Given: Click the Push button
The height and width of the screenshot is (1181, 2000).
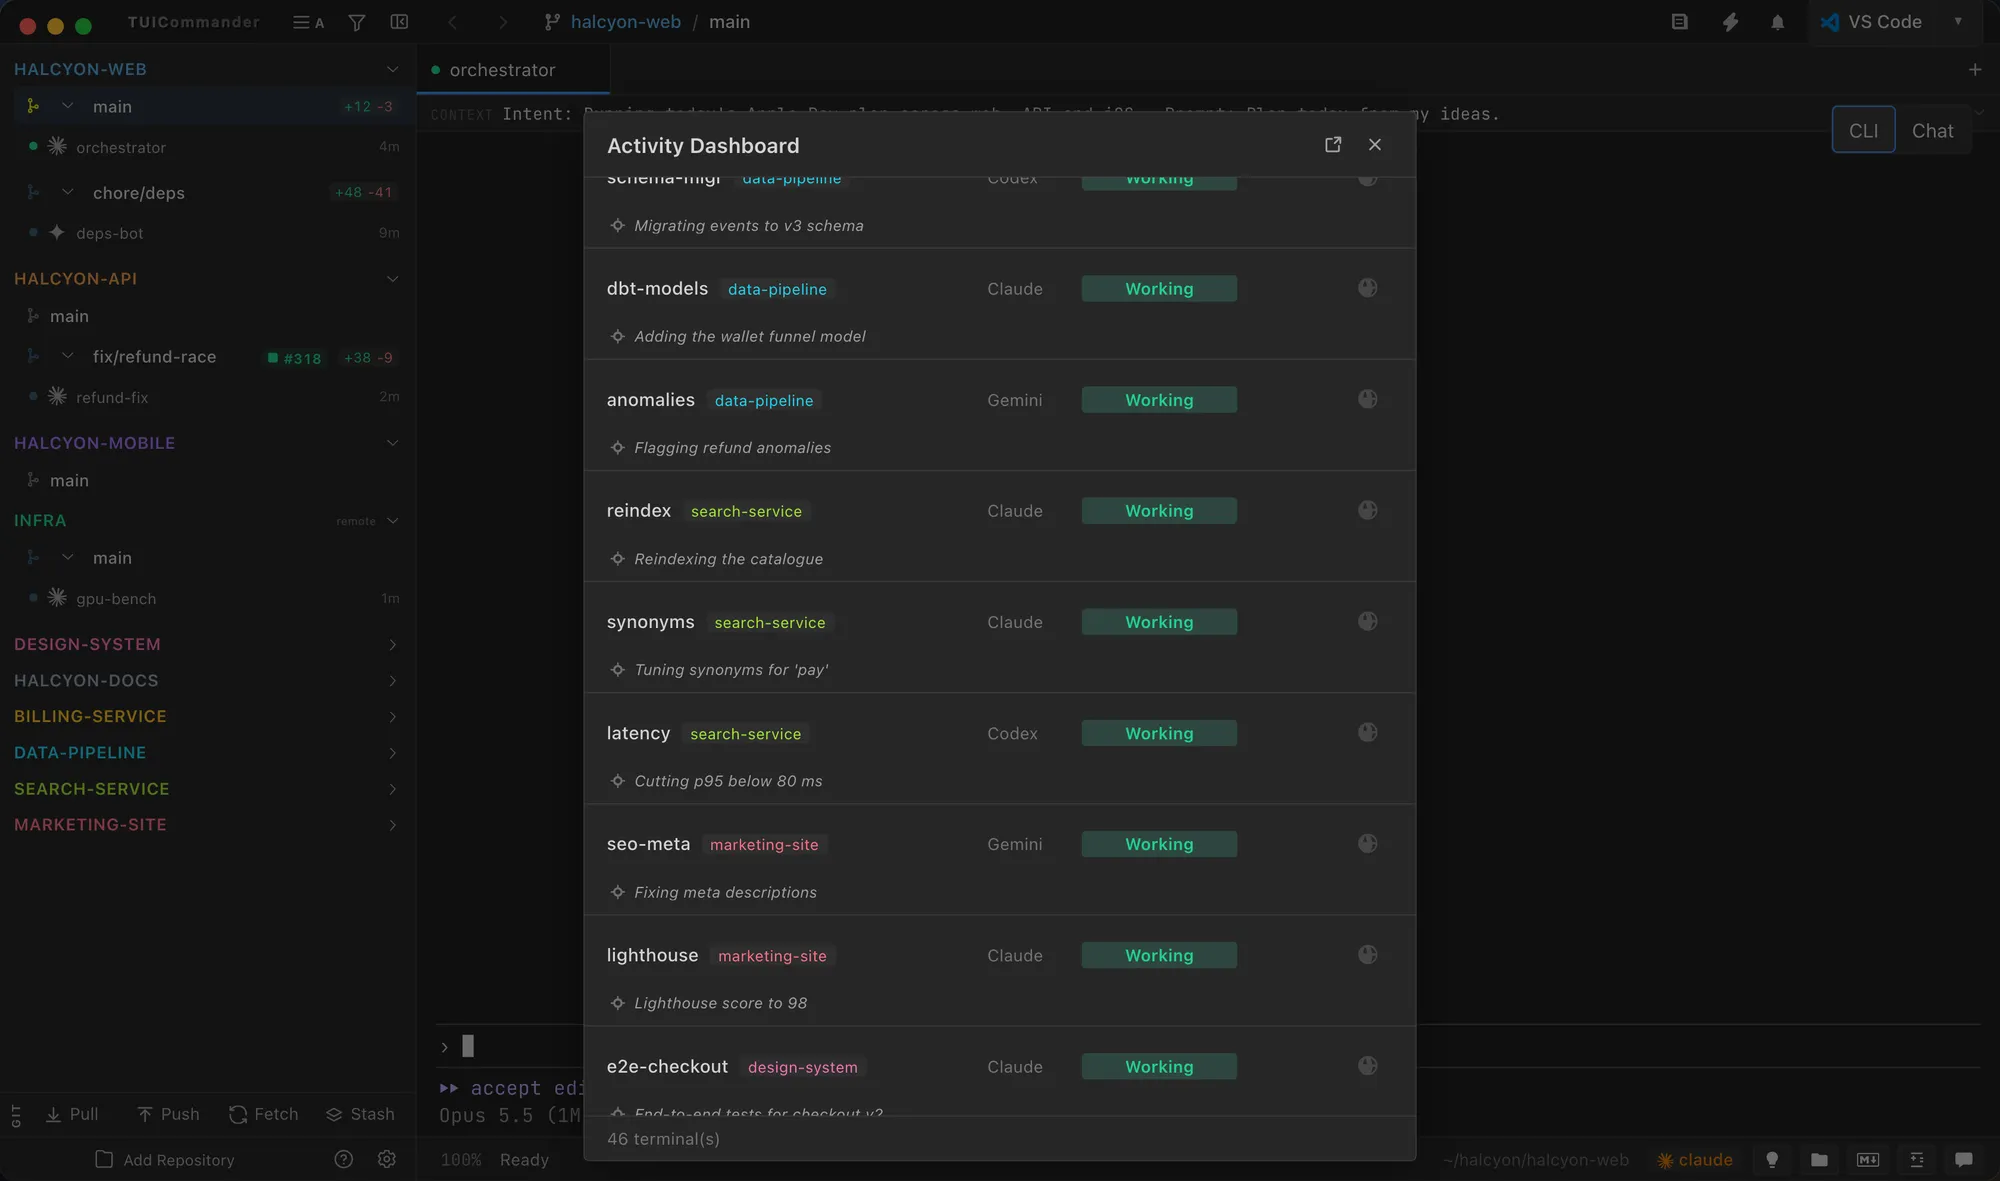Looking at the screenshot, I should [168, 1114].
